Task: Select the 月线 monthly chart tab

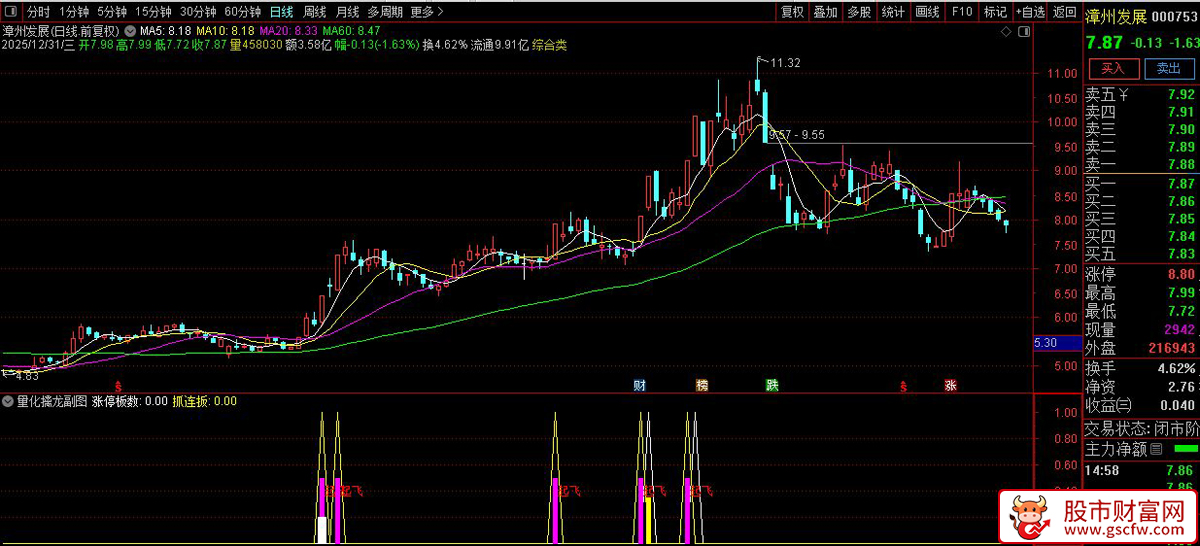Action: tap(347, 12)
